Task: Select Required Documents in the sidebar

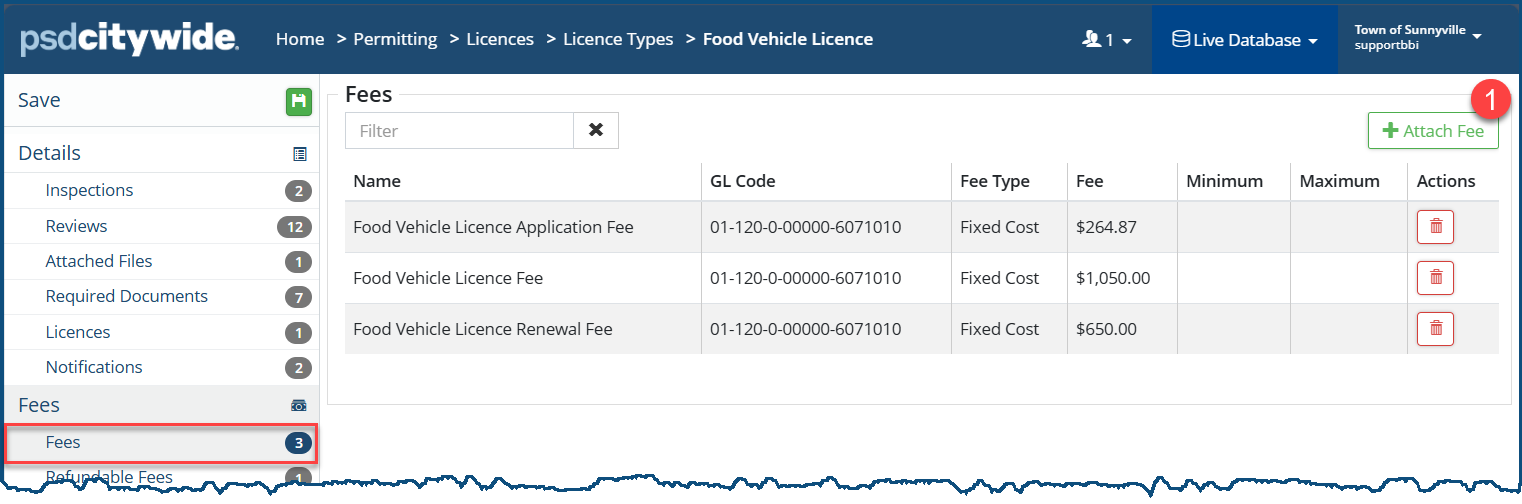Action: point(126,296)
